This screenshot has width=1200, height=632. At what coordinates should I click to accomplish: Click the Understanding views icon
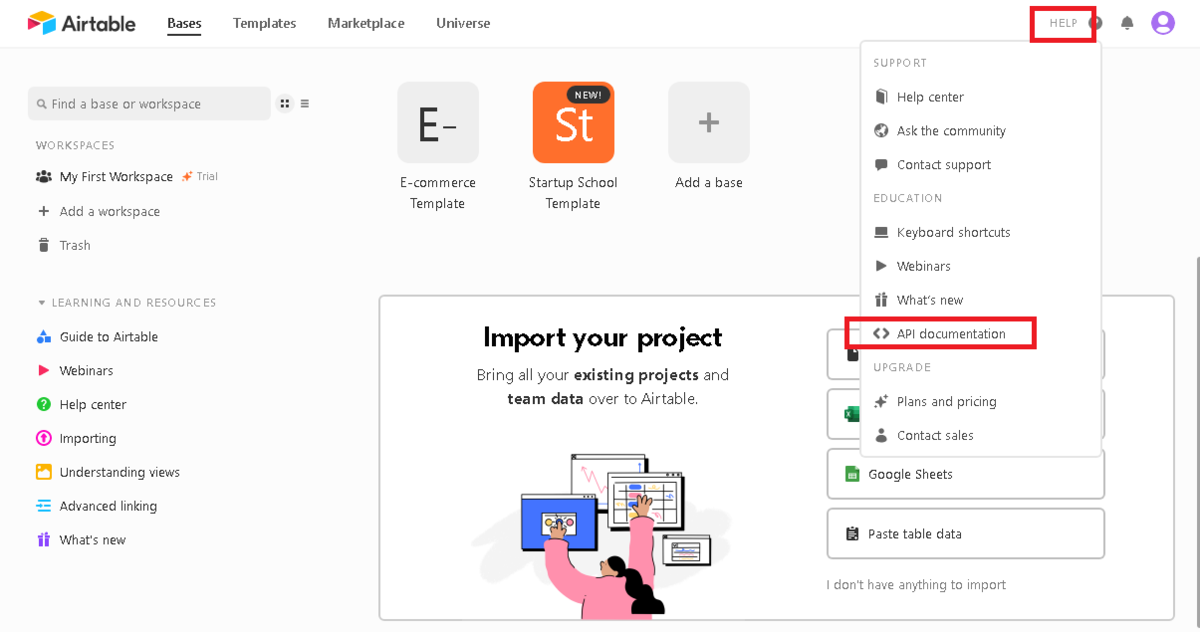[x=43, y=472]
